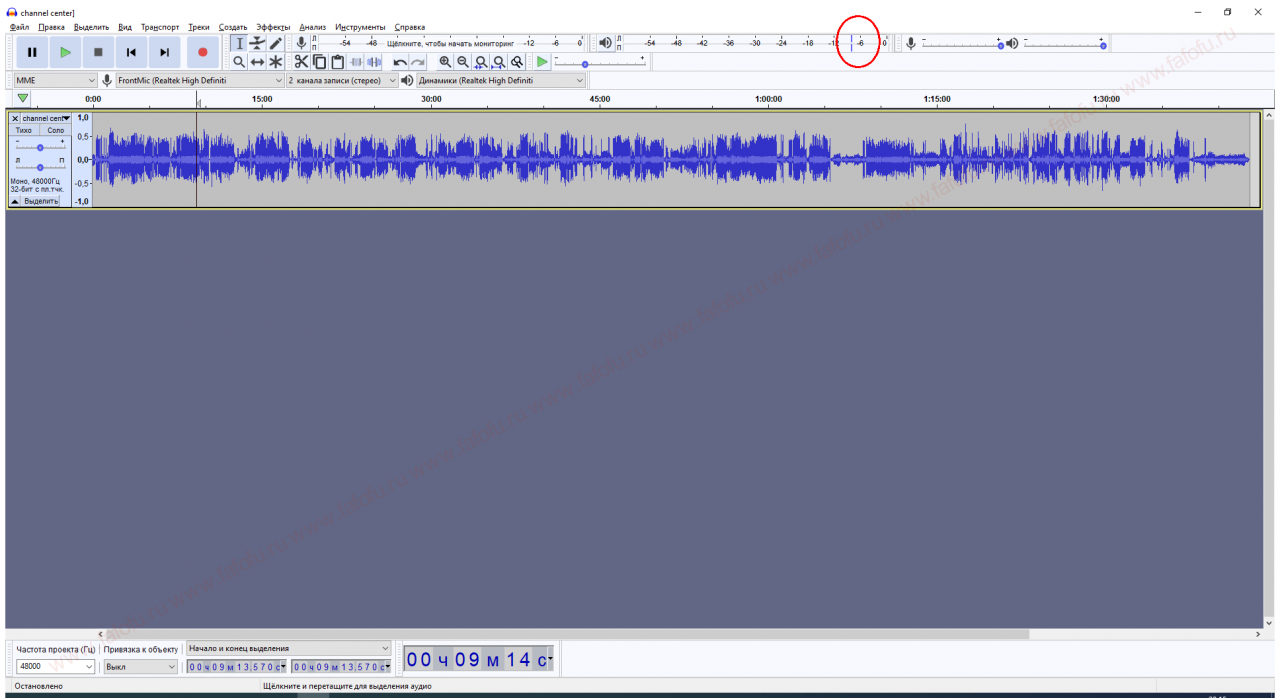Click the Paste clipboard icon
Image resolution: width=1280 pixels, height=698 pixels.
[337, 62]
